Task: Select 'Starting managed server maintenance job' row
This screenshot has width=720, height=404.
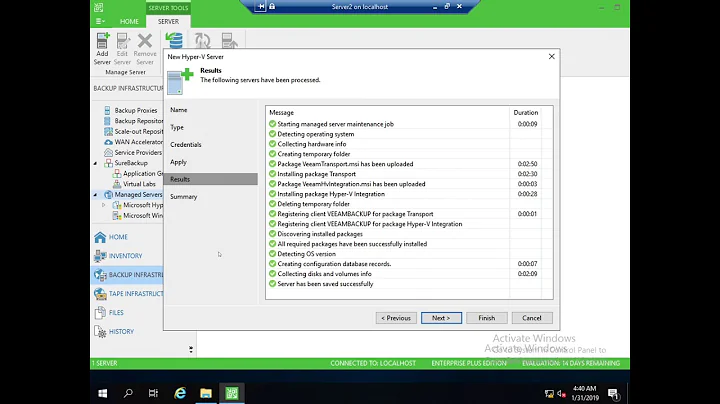Action: [x=409, y=124]
